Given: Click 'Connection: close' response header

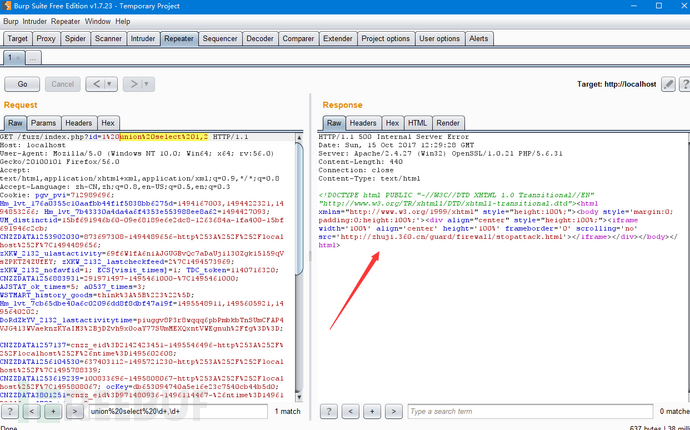Looking at the screenshot, I should [356, 170].
